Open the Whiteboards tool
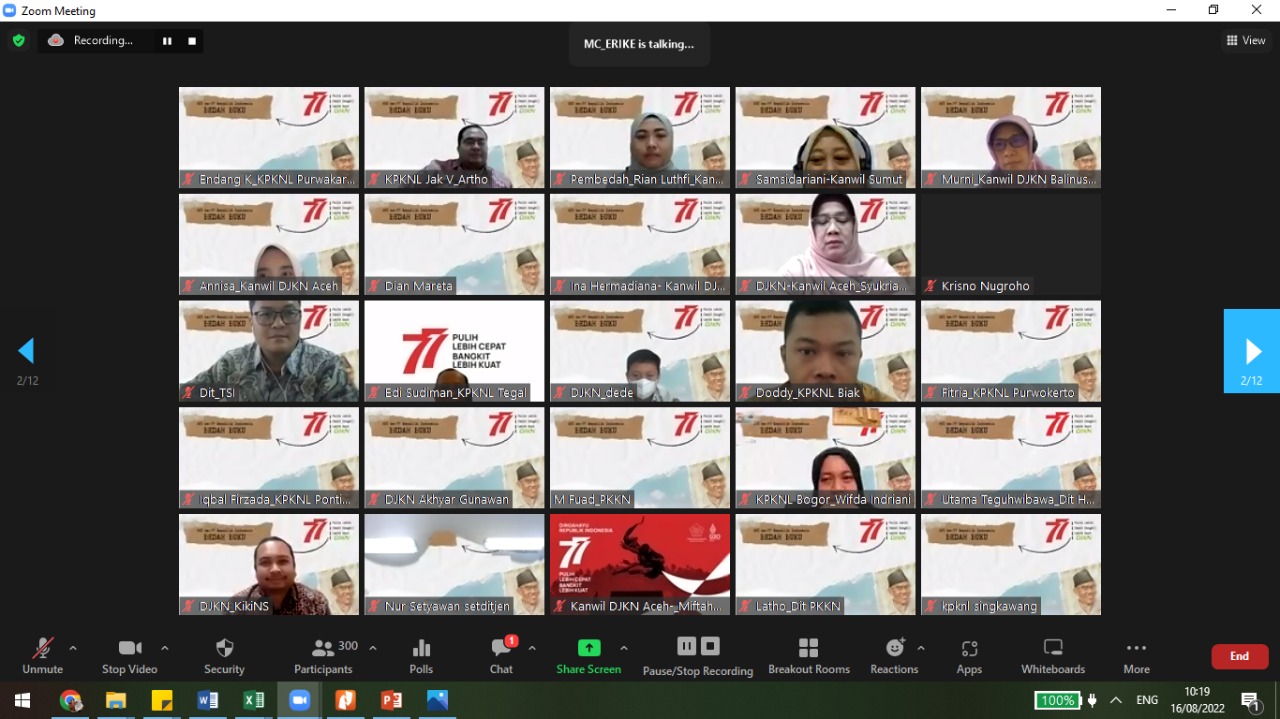This screenshot has width=1280, height=719. (x=1052, y=656)
